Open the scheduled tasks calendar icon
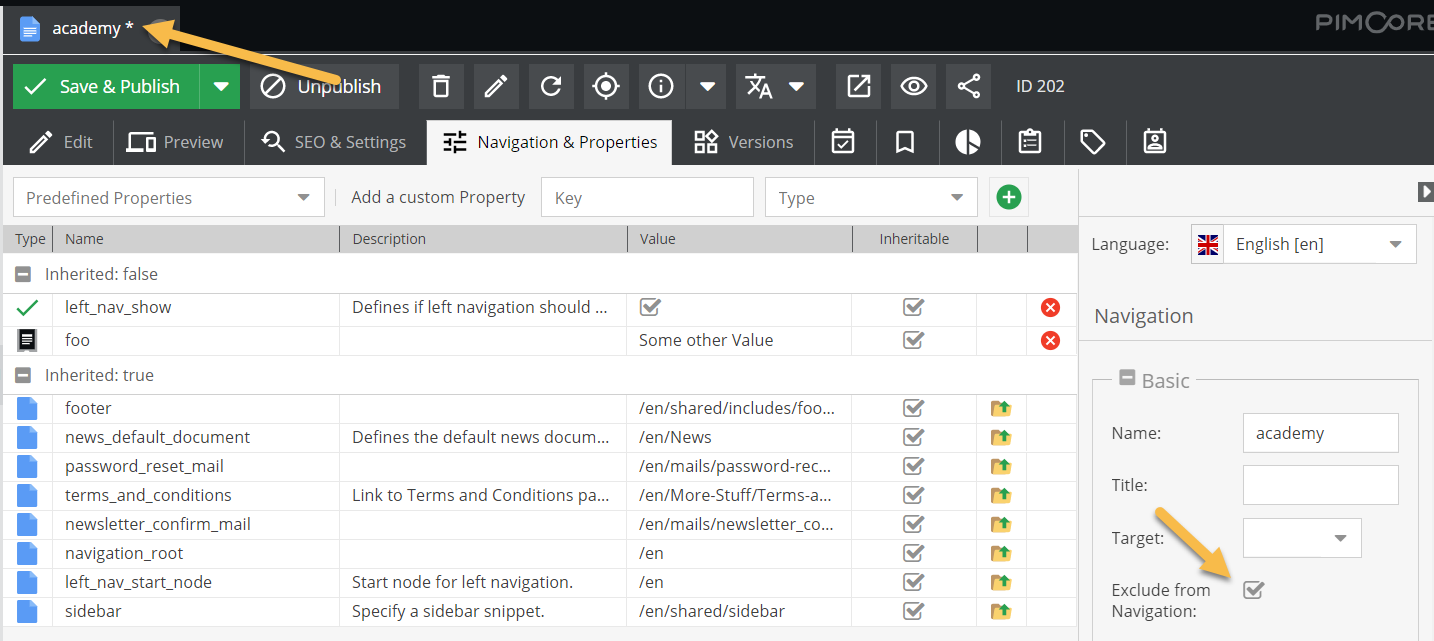The height and width of the screenshot is (641, 1434). coord(844,142)
